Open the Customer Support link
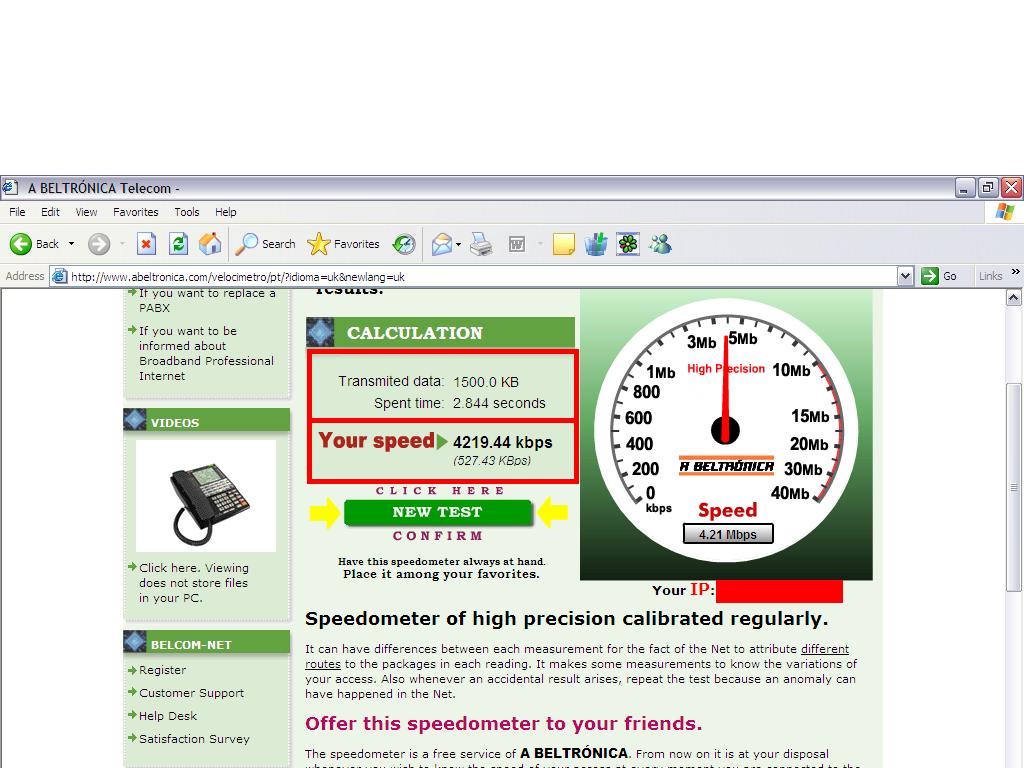Screen dimensions: 1024x768 191,693
